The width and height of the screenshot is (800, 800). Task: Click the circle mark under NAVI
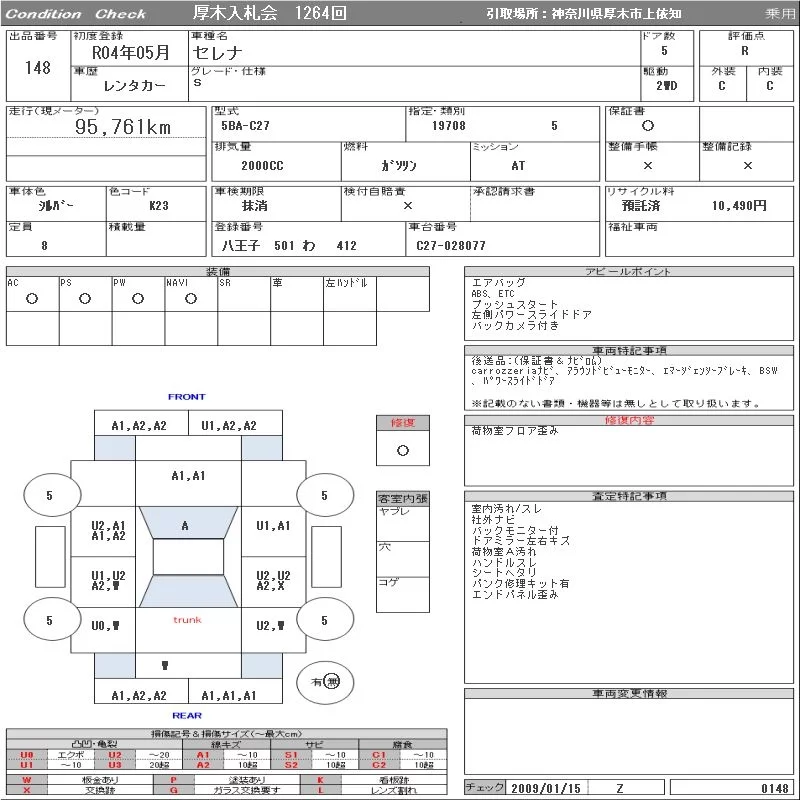pos(191,298)
